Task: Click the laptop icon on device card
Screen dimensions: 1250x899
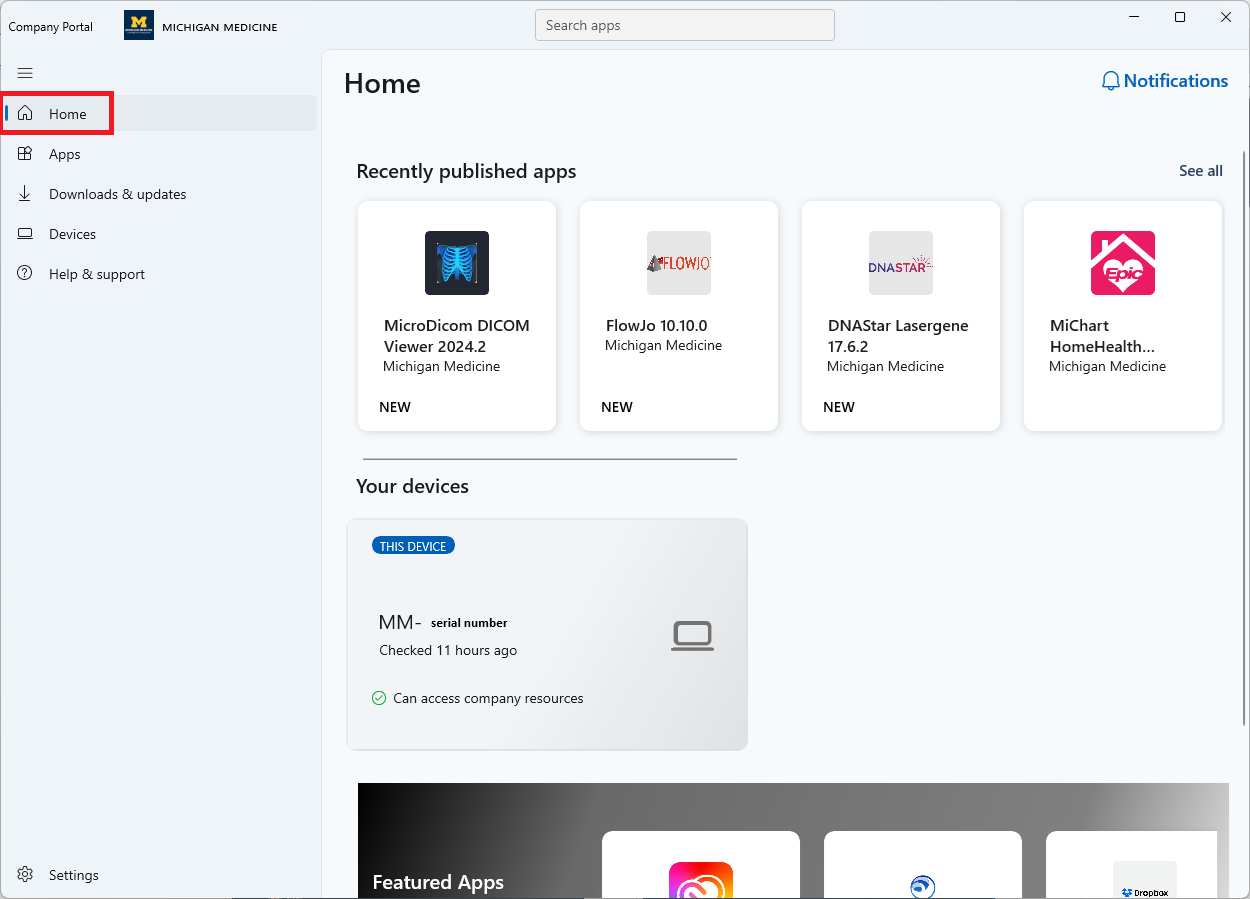Action: click(692, 636)
